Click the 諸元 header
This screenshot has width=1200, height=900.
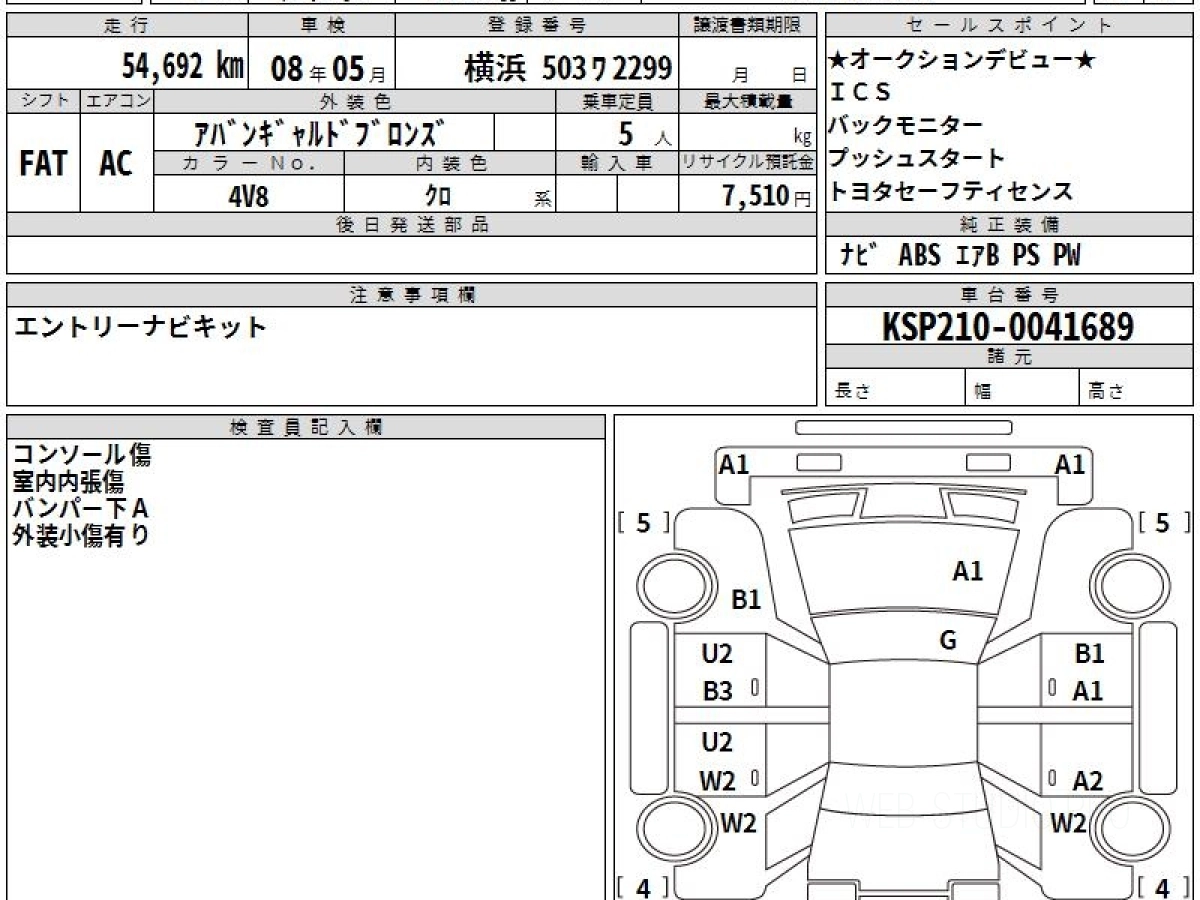(1009, 357)
